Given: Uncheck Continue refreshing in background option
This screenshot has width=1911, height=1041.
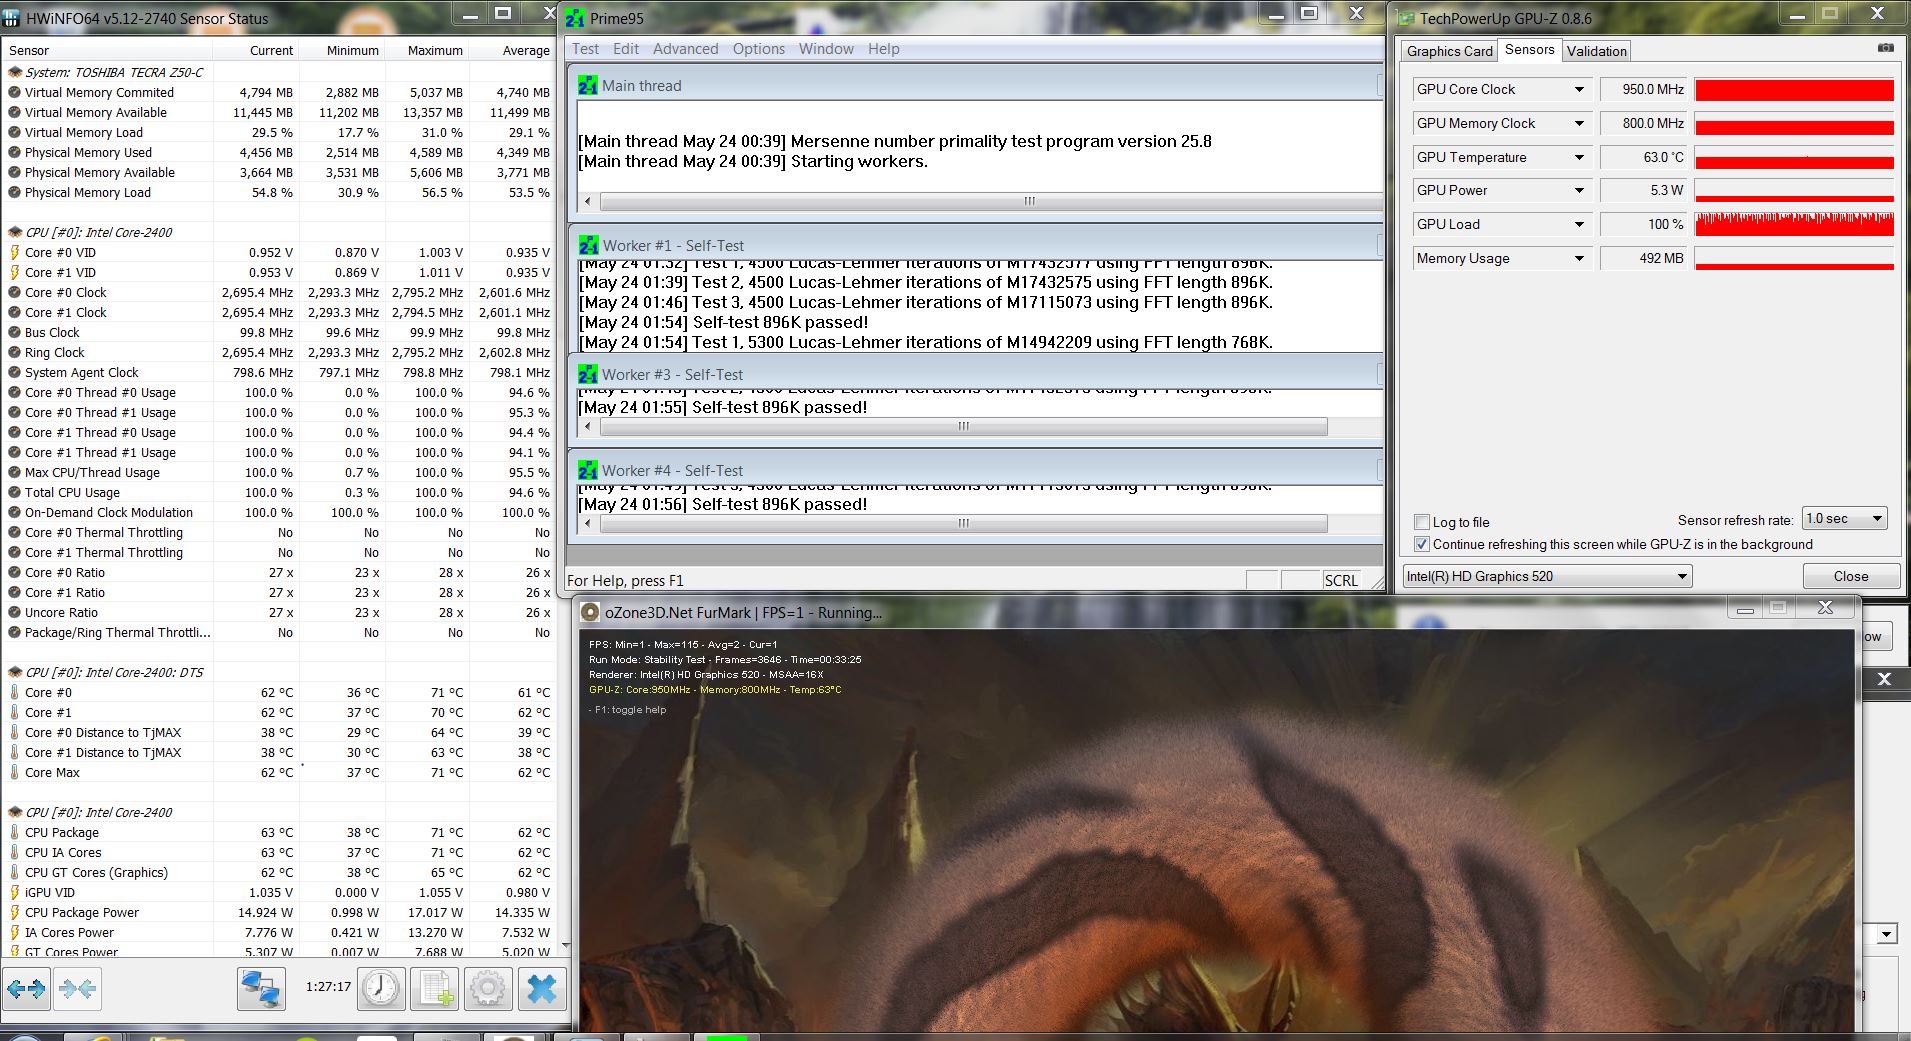Looking at the screenshot, I should tap(1422, 544).
